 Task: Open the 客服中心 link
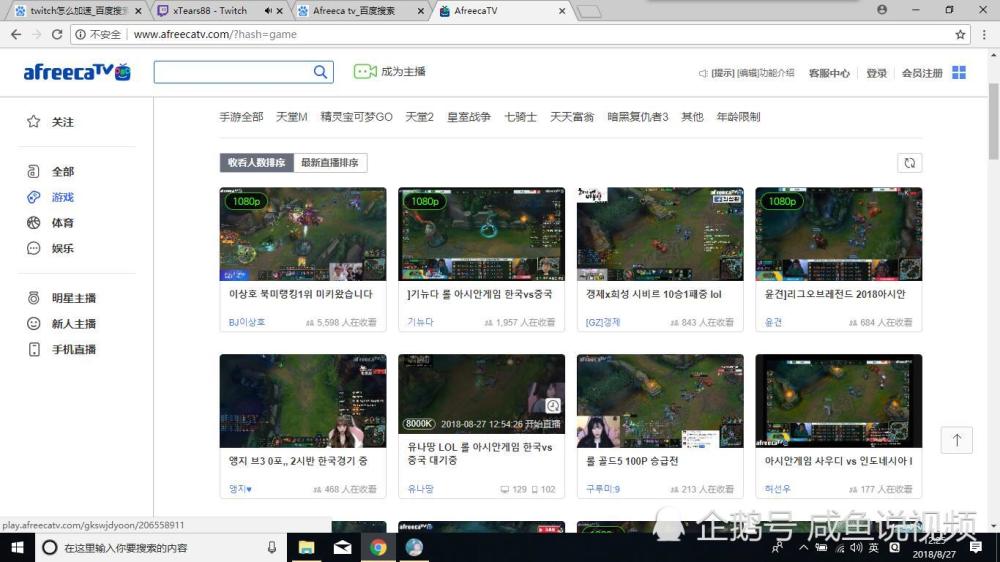pyautogui.click(x=829, y=73)
